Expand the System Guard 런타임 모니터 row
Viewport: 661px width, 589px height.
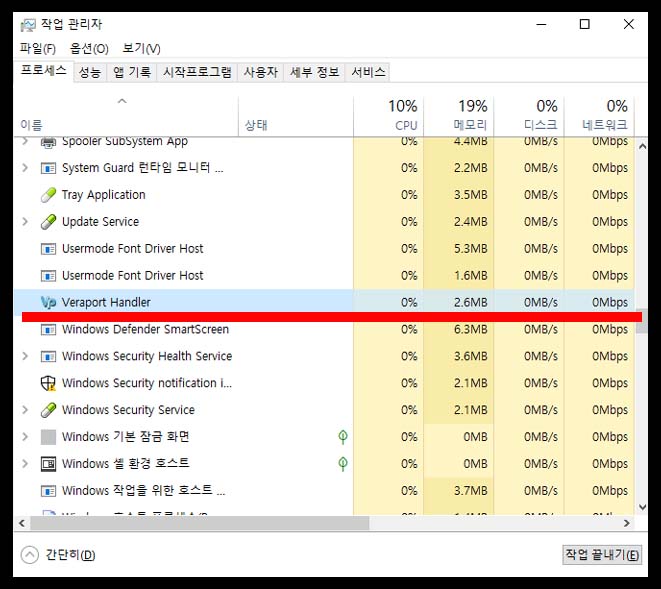tap(25, 168)
